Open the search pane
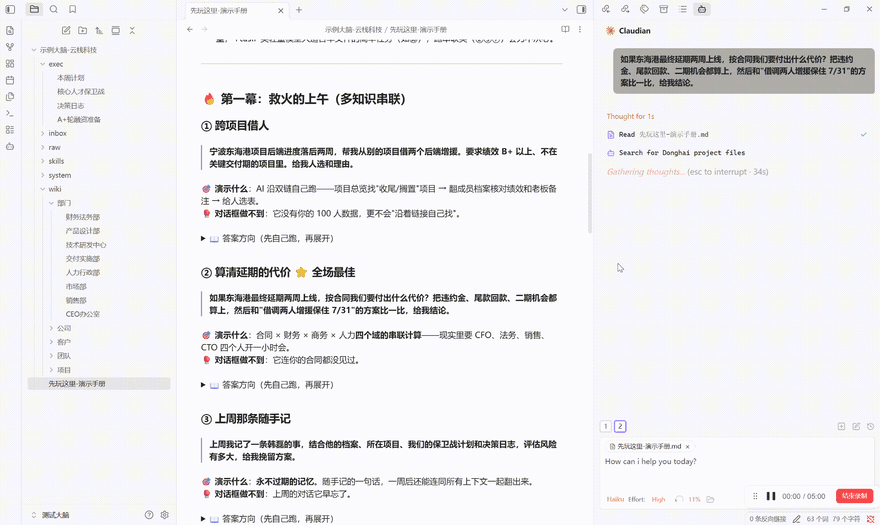880x525 pixels. [53, 10]
